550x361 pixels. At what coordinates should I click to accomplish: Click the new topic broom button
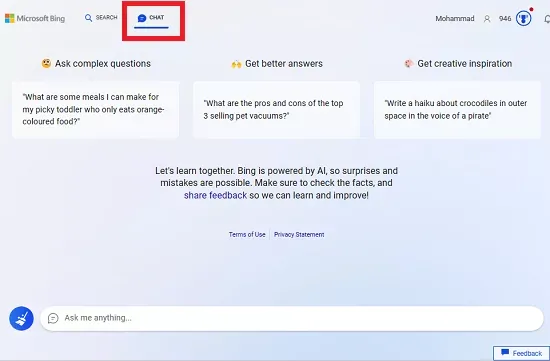click(x=21, y=319)
